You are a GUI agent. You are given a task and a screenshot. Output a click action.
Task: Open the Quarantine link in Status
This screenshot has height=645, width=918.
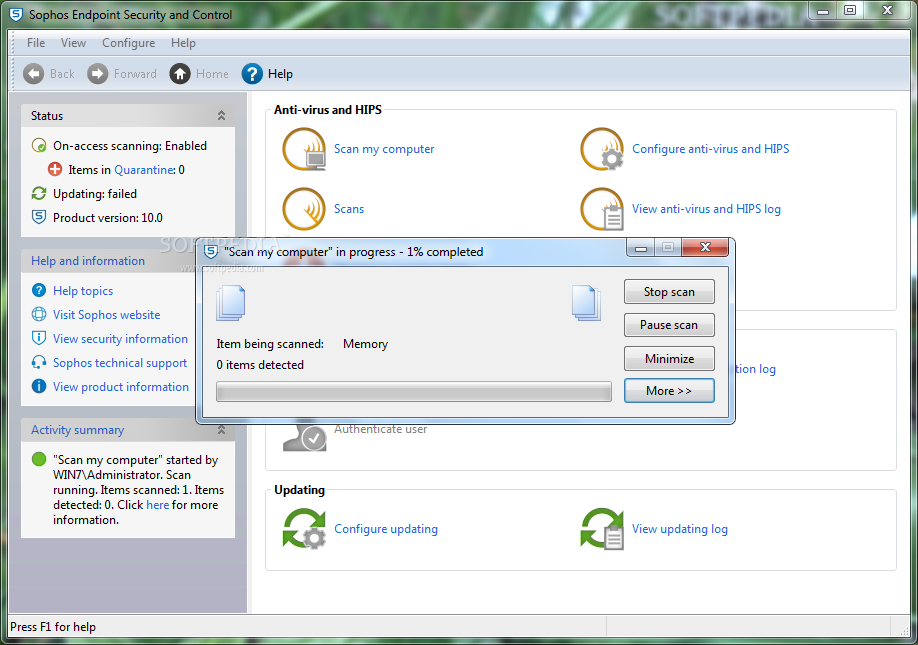[144, 170]
